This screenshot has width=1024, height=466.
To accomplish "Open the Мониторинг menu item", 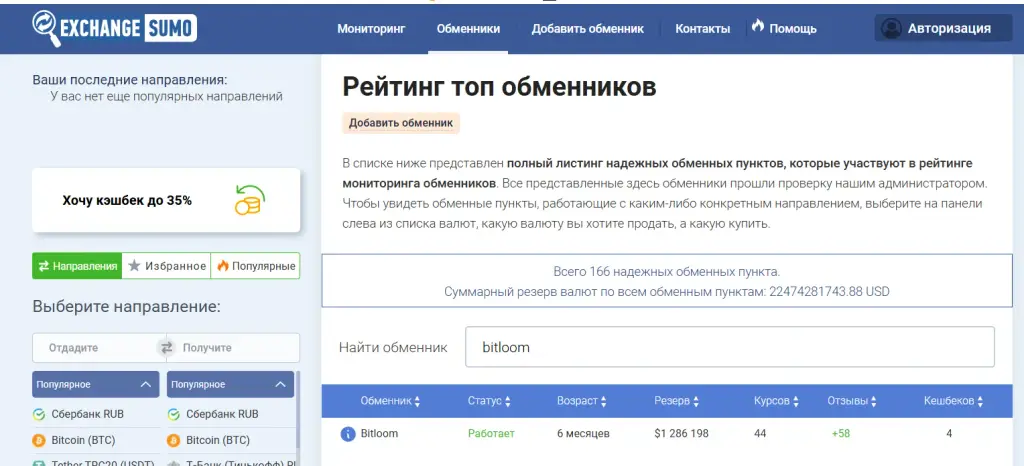I will tap(371, 29).
